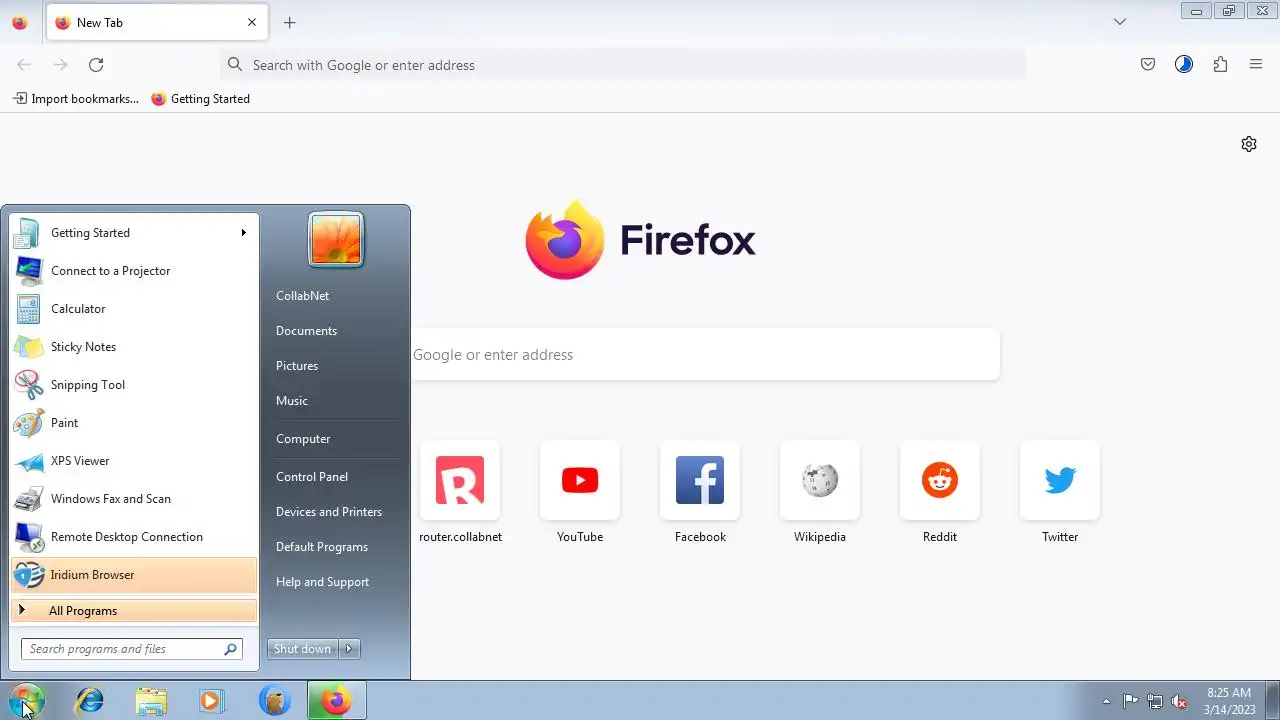Open Shut down options arrow
This screenshot has width=1280, height=720.
click(349, 649)
